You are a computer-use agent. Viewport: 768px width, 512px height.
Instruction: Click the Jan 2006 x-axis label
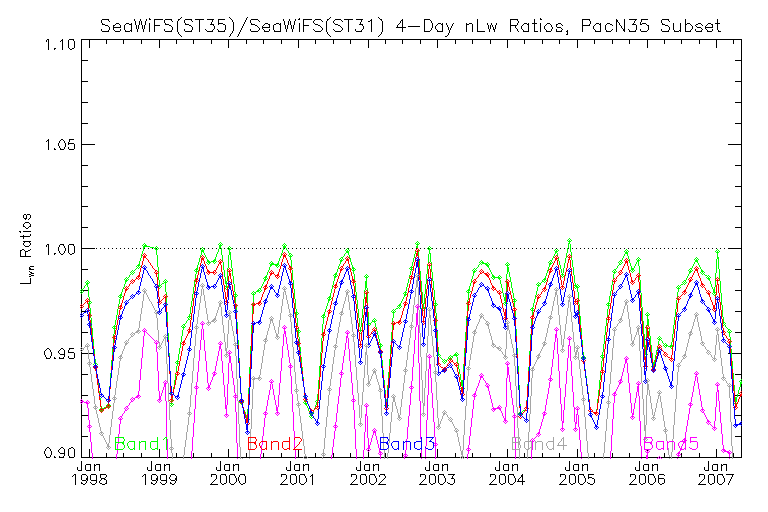click(x=647, y=472)
